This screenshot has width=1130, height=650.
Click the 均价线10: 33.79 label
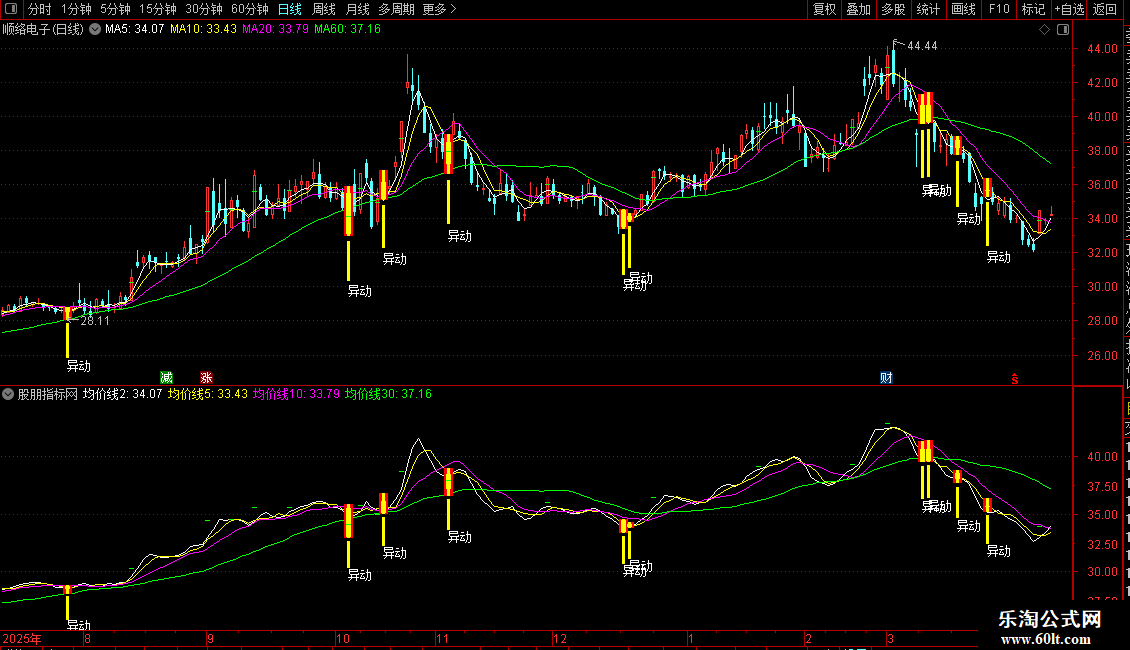click(x=296, y=394)
